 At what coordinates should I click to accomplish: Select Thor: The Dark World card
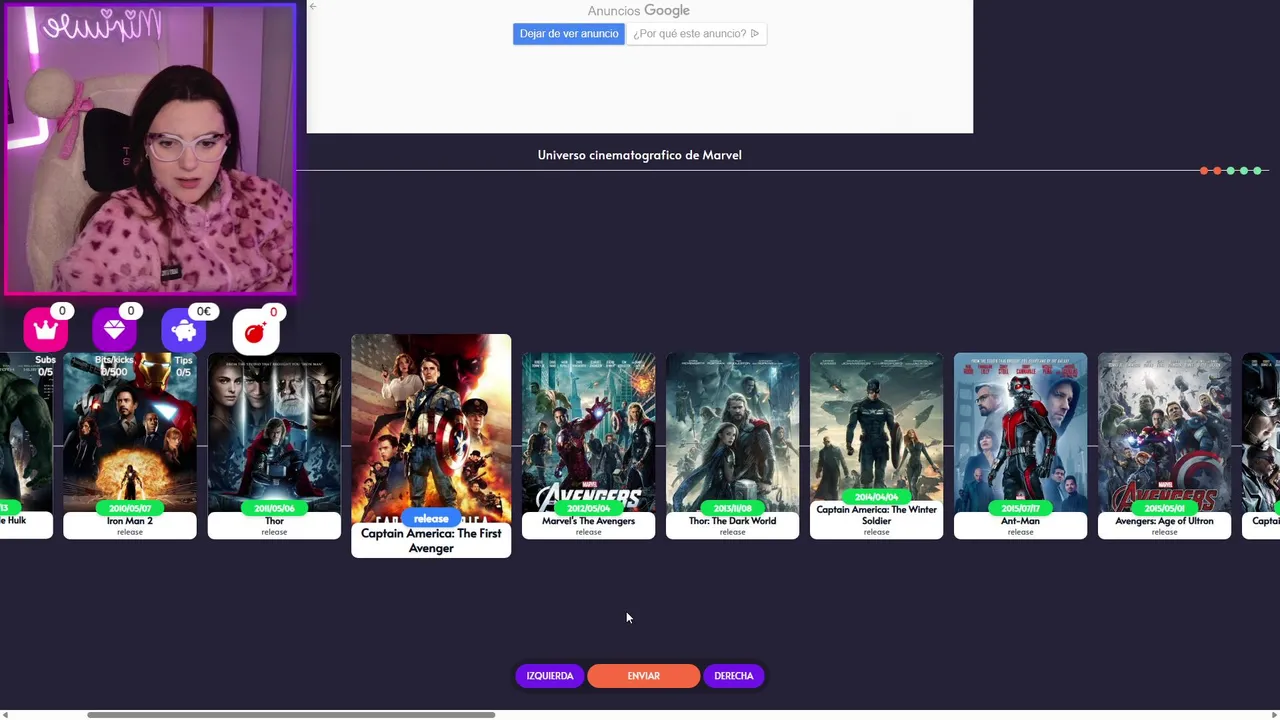732,446
